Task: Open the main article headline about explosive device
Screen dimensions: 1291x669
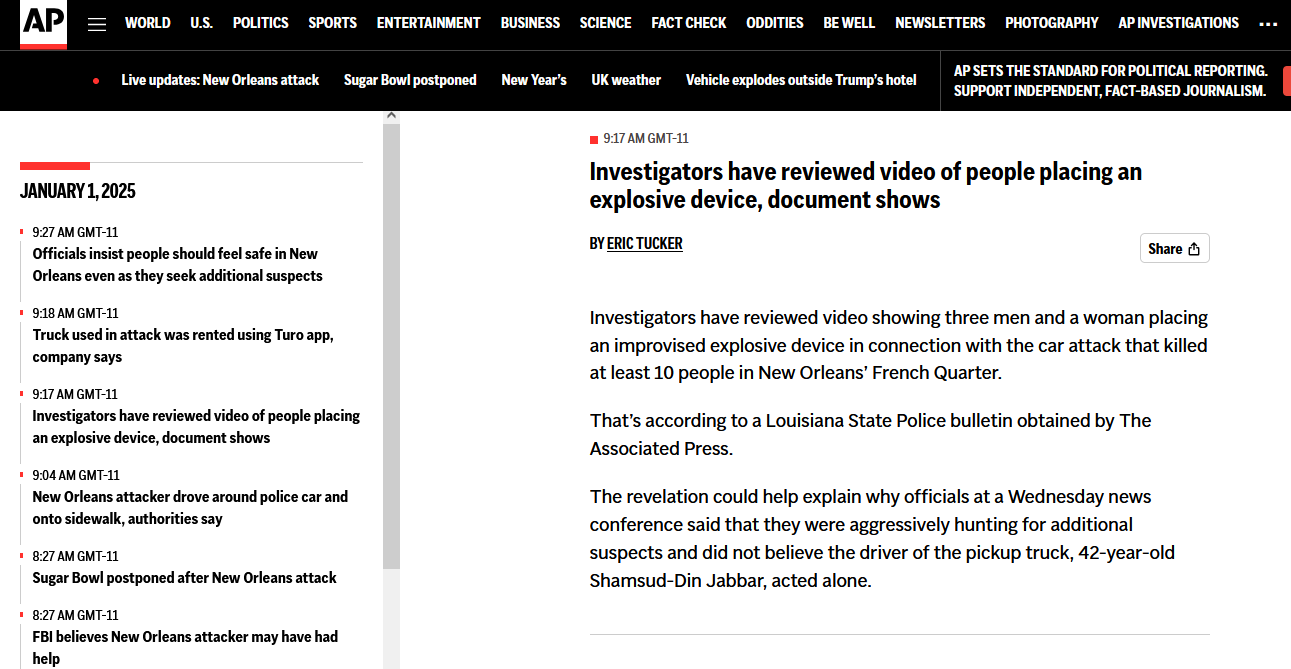Action: tap(866, 186)
